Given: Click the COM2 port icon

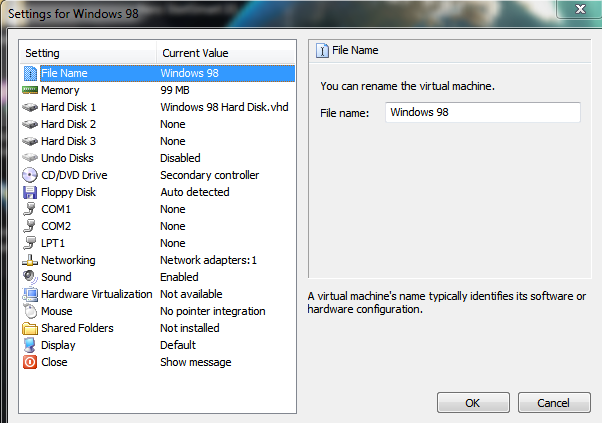Looking at the screenshot, I should tap(30, 226).
